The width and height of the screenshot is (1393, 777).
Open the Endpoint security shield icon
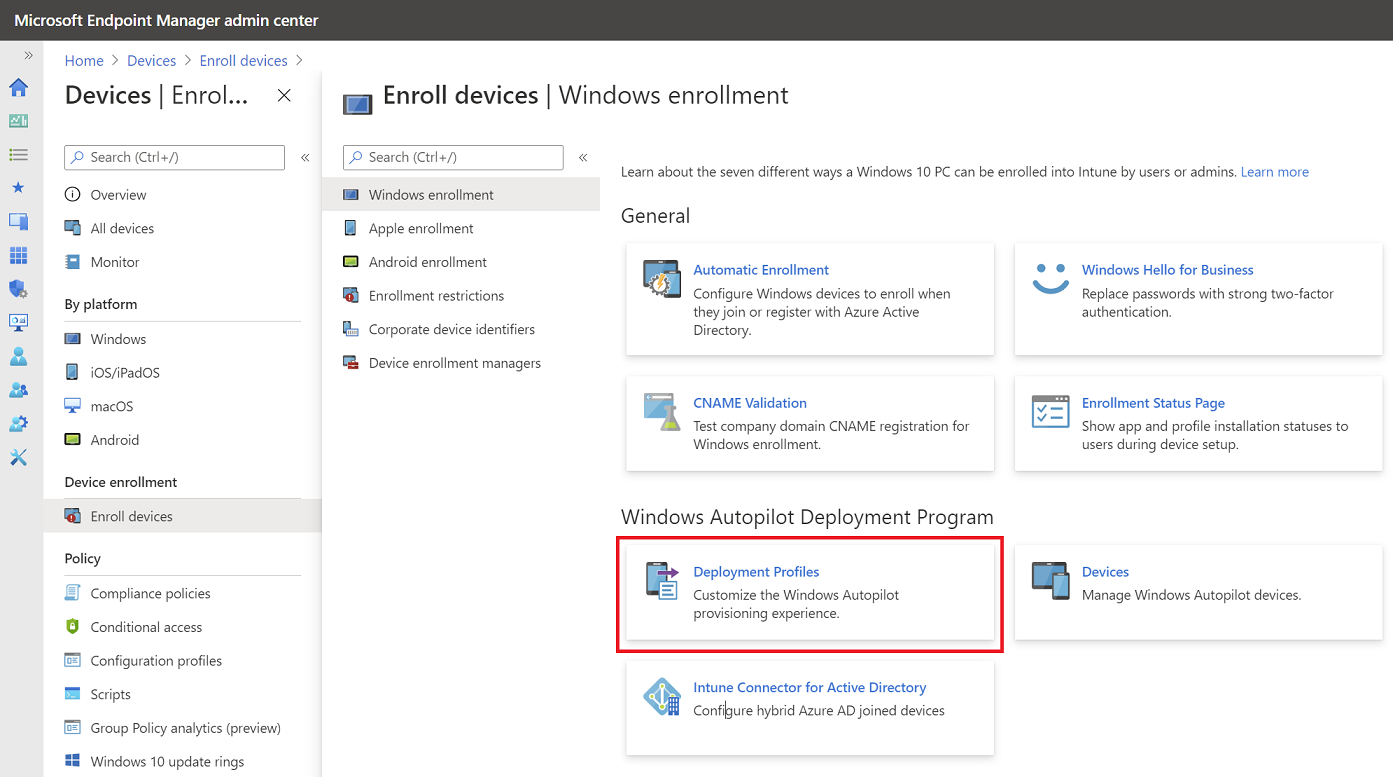click(x=18, y=289)
